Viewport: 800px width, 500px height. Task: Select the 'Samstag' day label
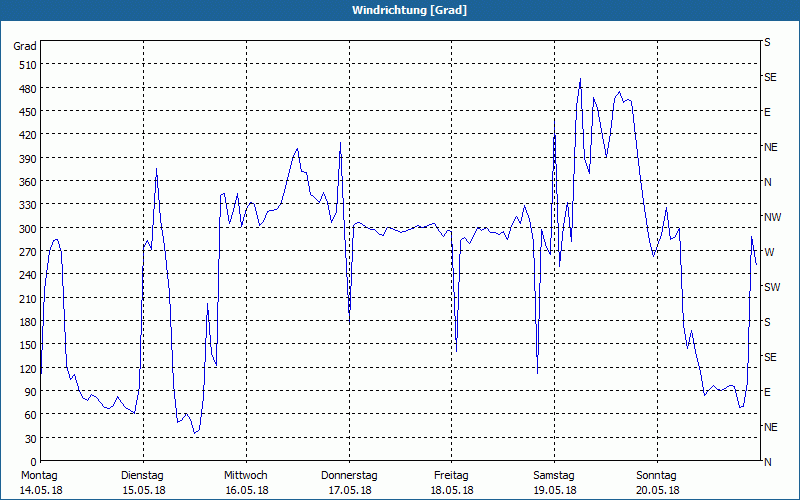pyautogui.click(x=554, y=476)
